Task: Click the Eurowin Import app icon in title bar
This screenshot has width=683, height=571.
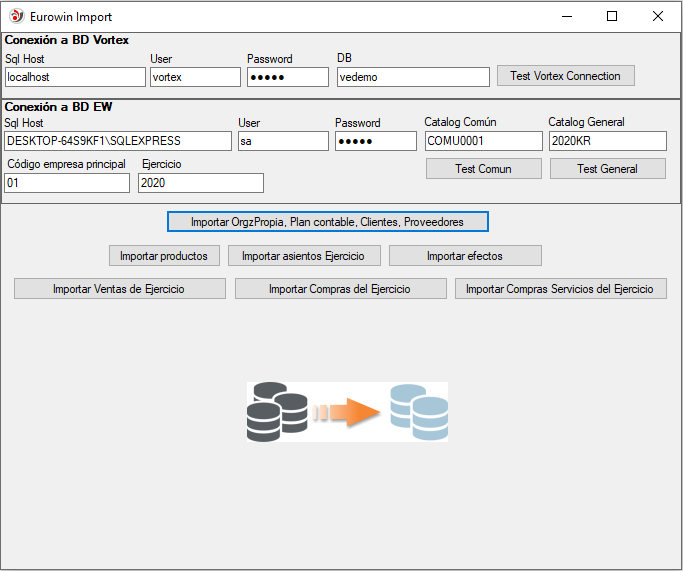Action: 16,16
